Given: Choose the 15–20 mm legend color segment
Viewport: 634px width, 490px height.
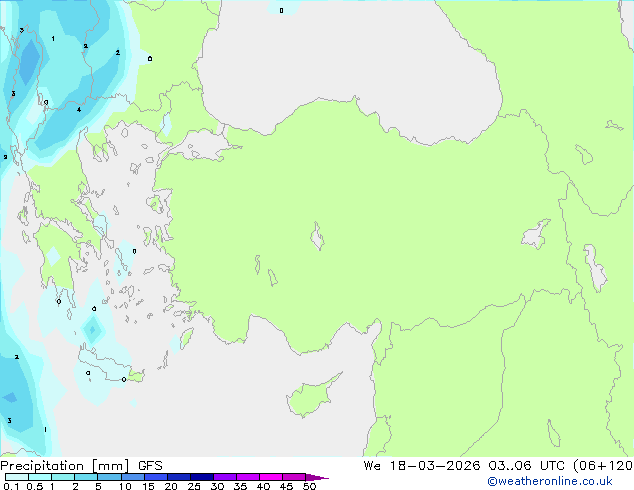Looking at the screenshot, I should 156,477.
